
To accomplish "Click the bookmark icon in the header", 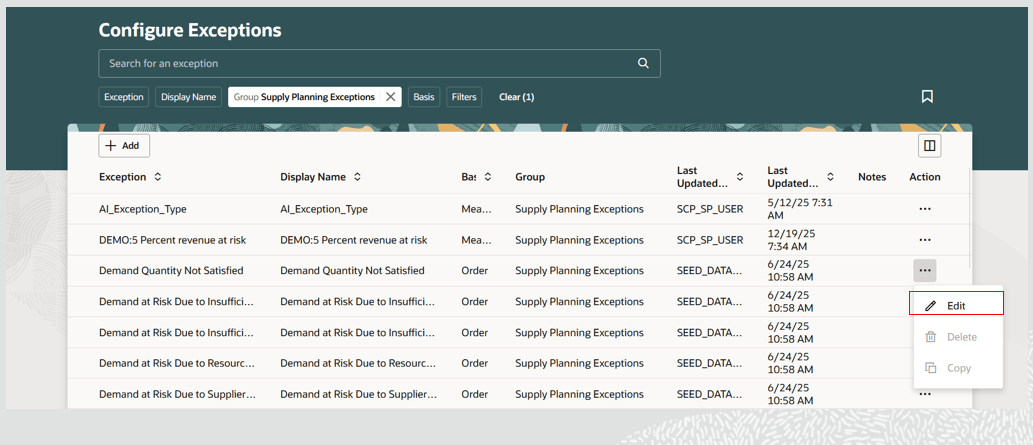I will pyautogui.click(x=927, y=97).
